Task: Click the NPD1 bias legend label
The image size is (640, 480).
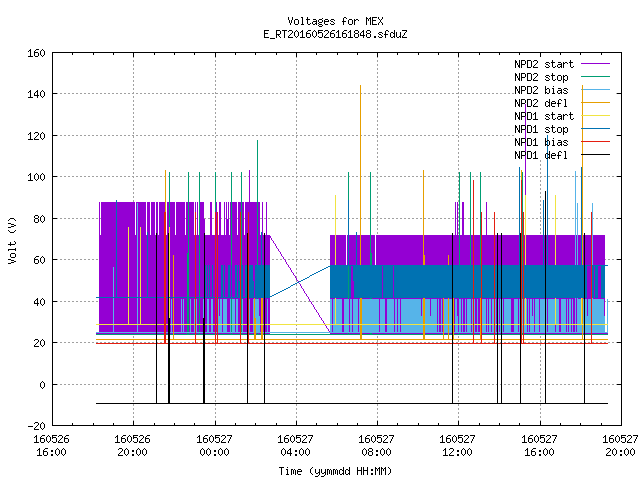Action: (541, 142)
